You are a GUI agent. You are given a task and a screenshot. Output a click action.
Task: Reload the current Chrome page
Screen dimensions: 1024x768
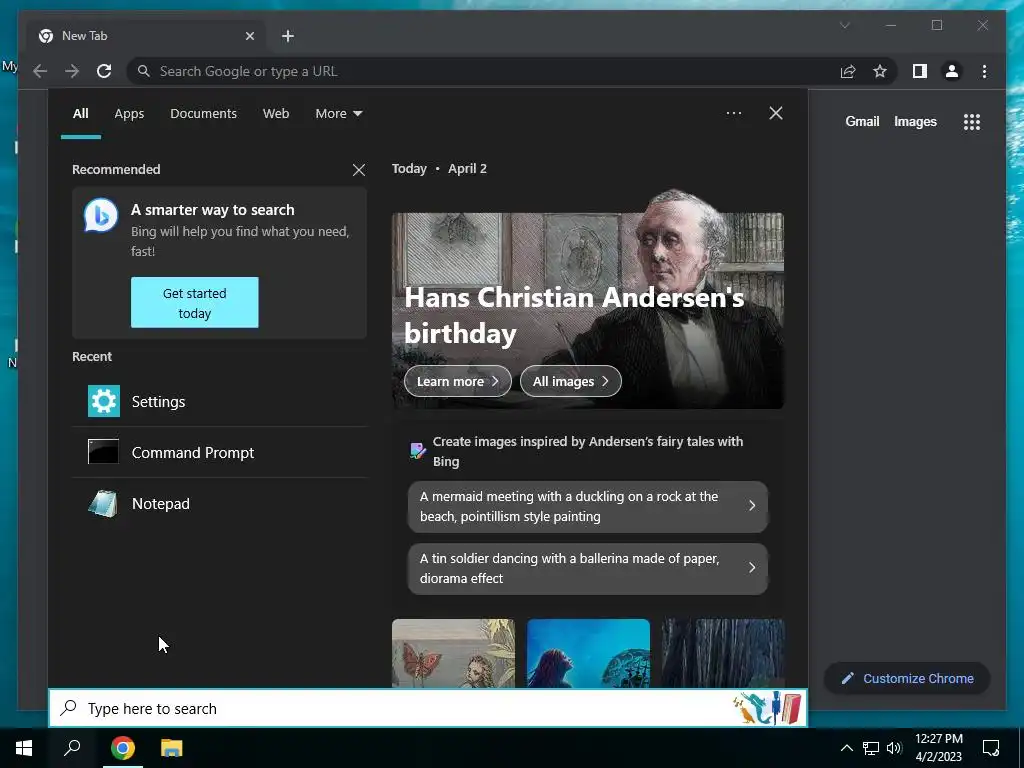click(104, 71)
